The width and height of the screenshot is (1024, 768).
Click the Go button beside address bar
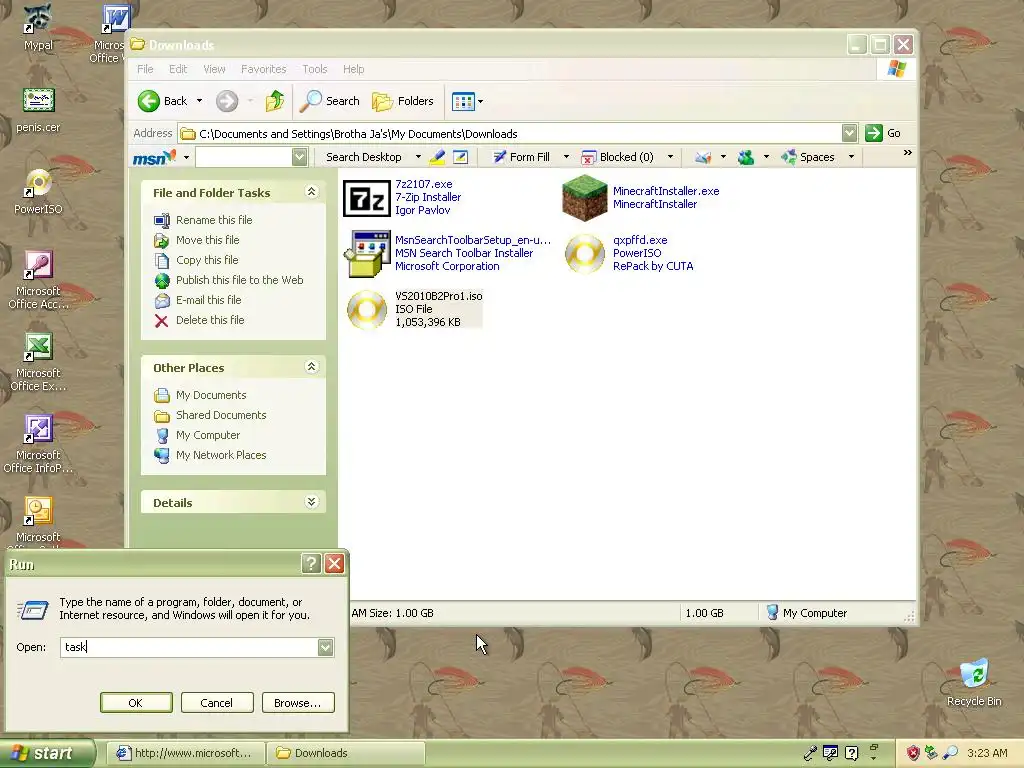point(884,133)
